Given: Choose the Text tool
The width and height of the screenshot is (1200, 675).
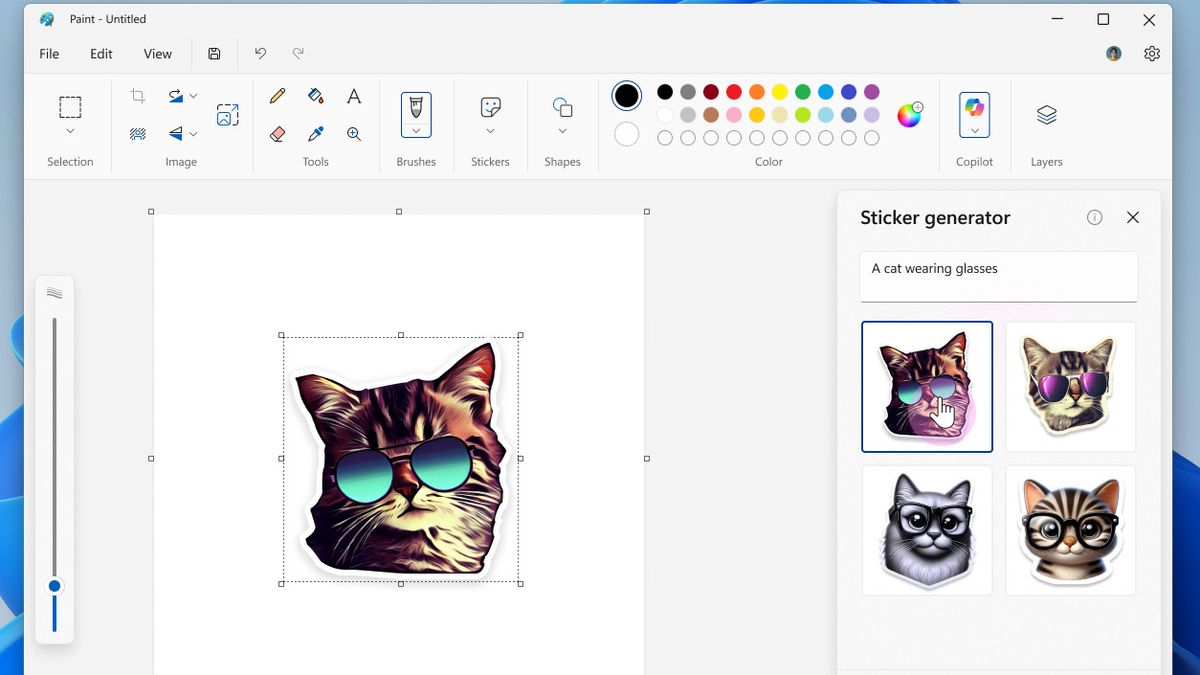Looking at the screenshot, I should 353,96.
